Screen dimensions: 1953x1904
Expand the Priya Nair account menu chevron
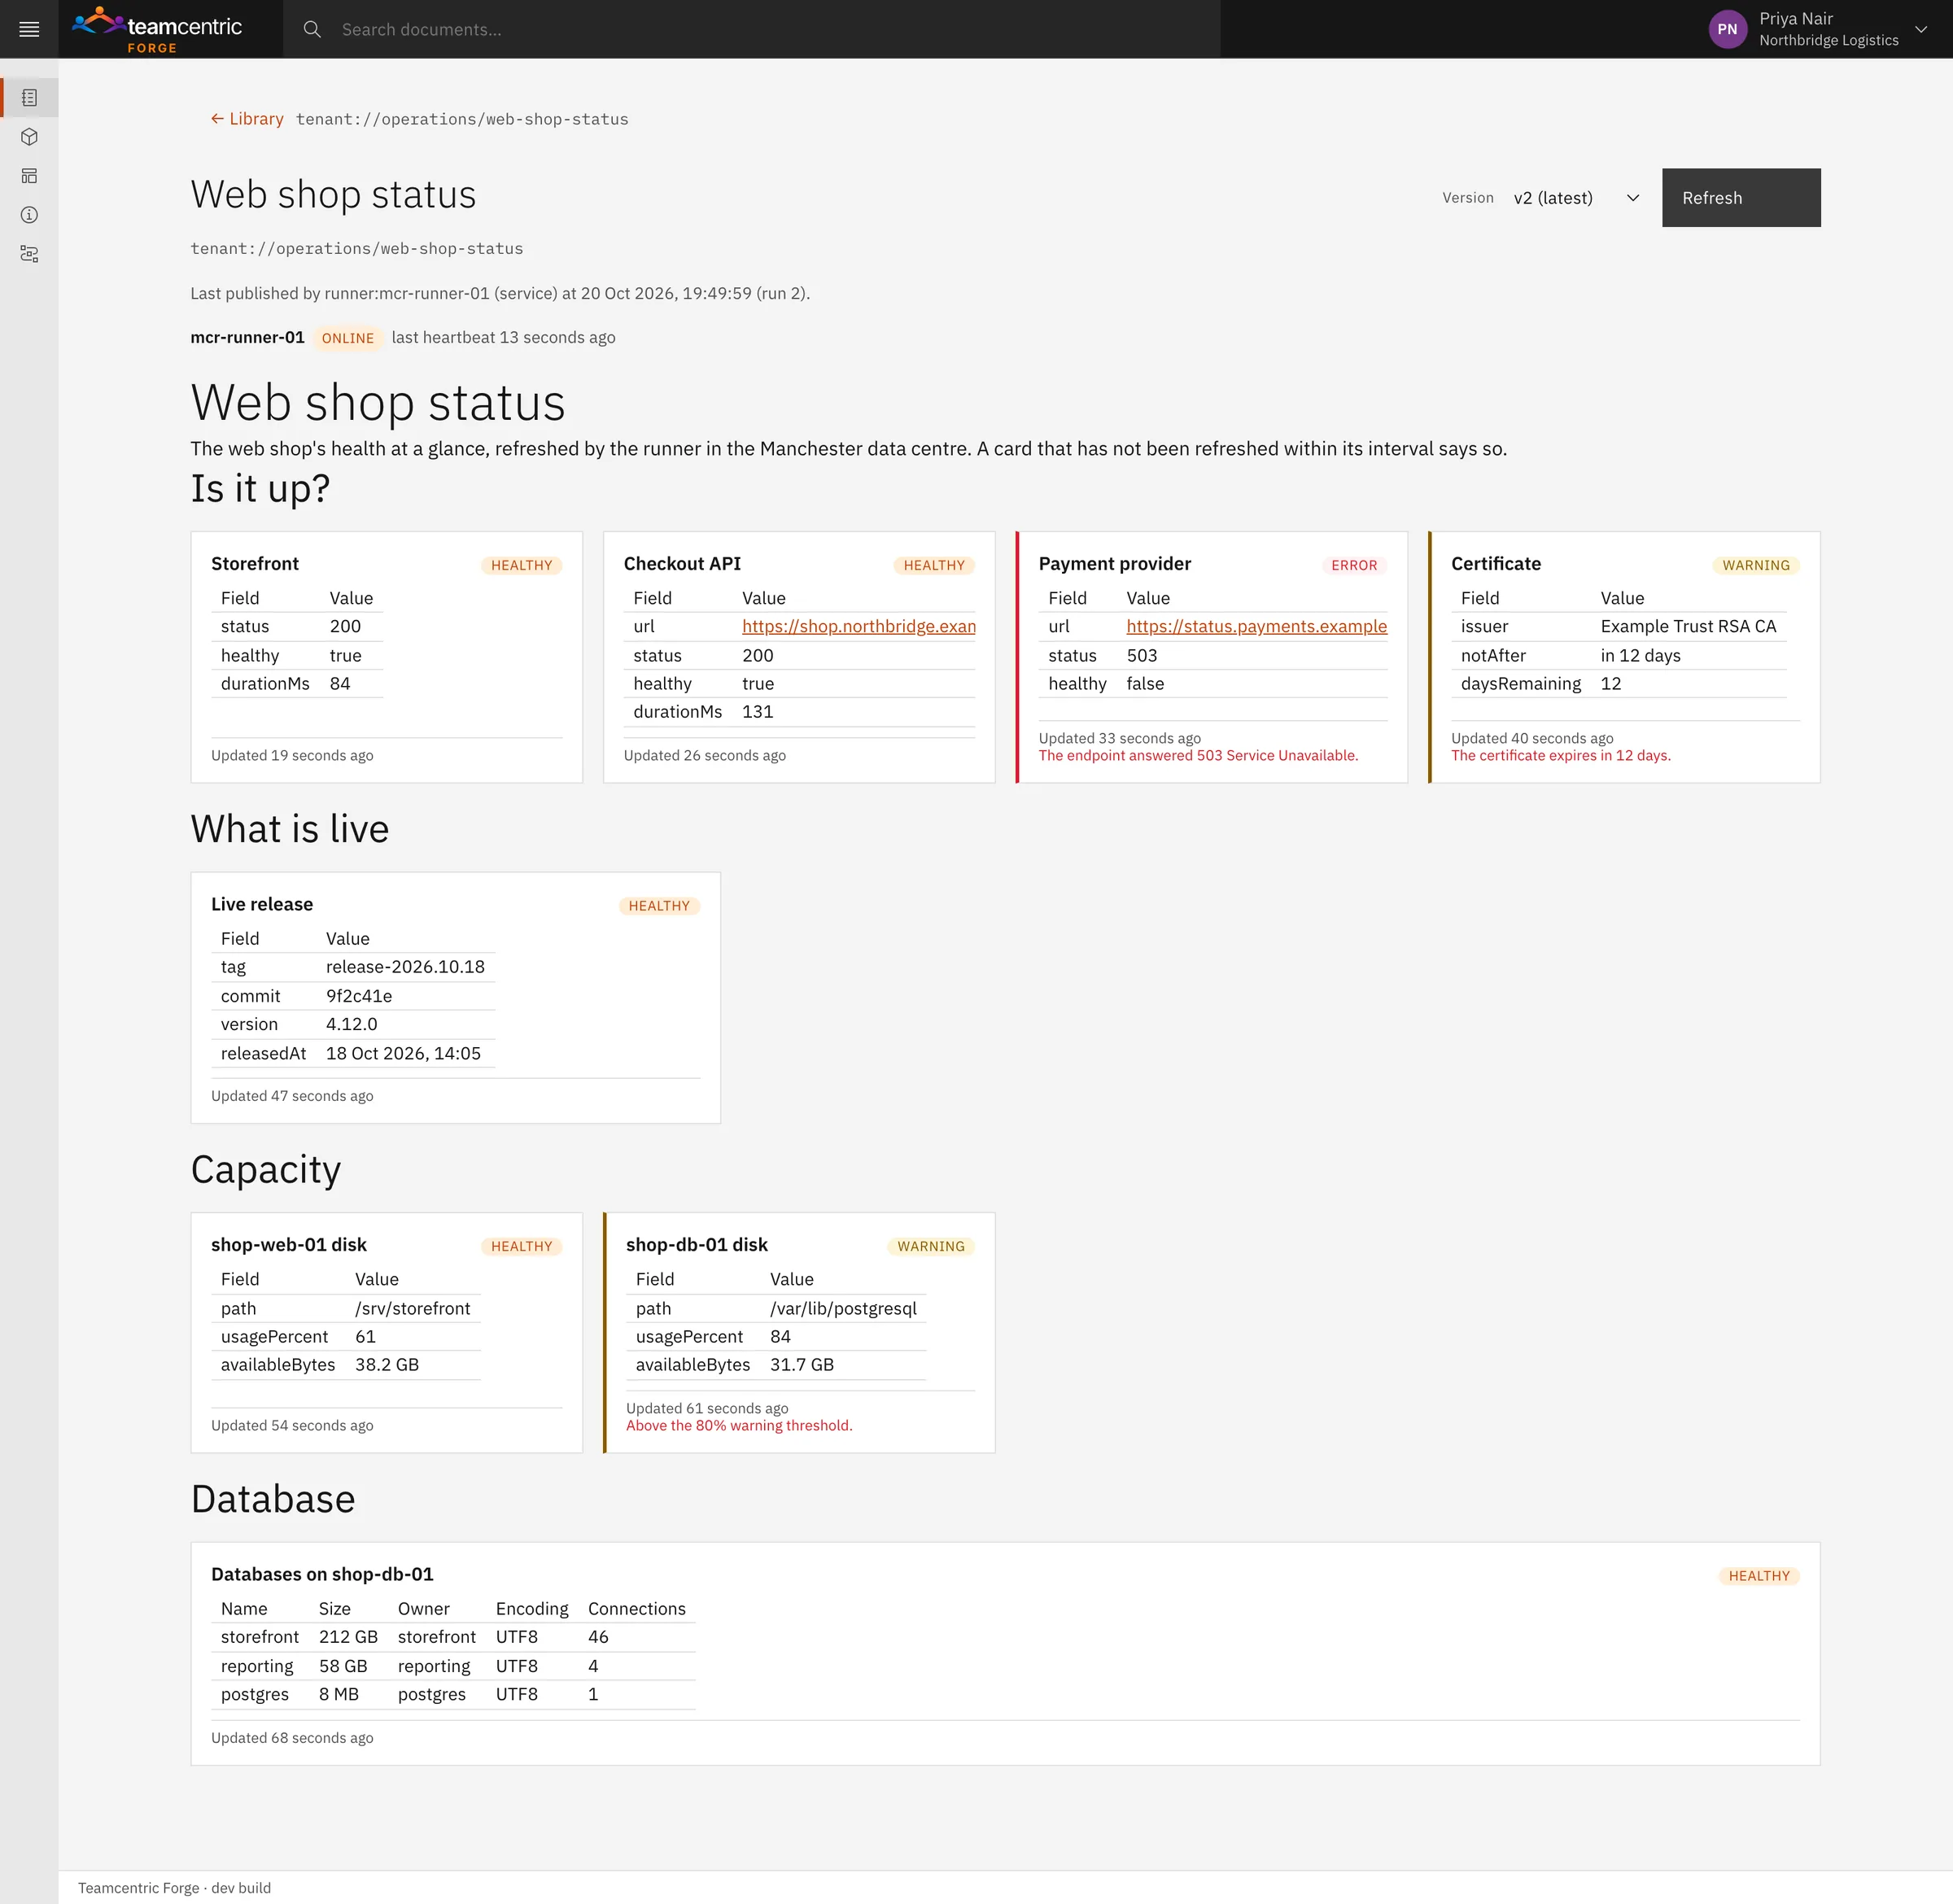pos(1921,29)
